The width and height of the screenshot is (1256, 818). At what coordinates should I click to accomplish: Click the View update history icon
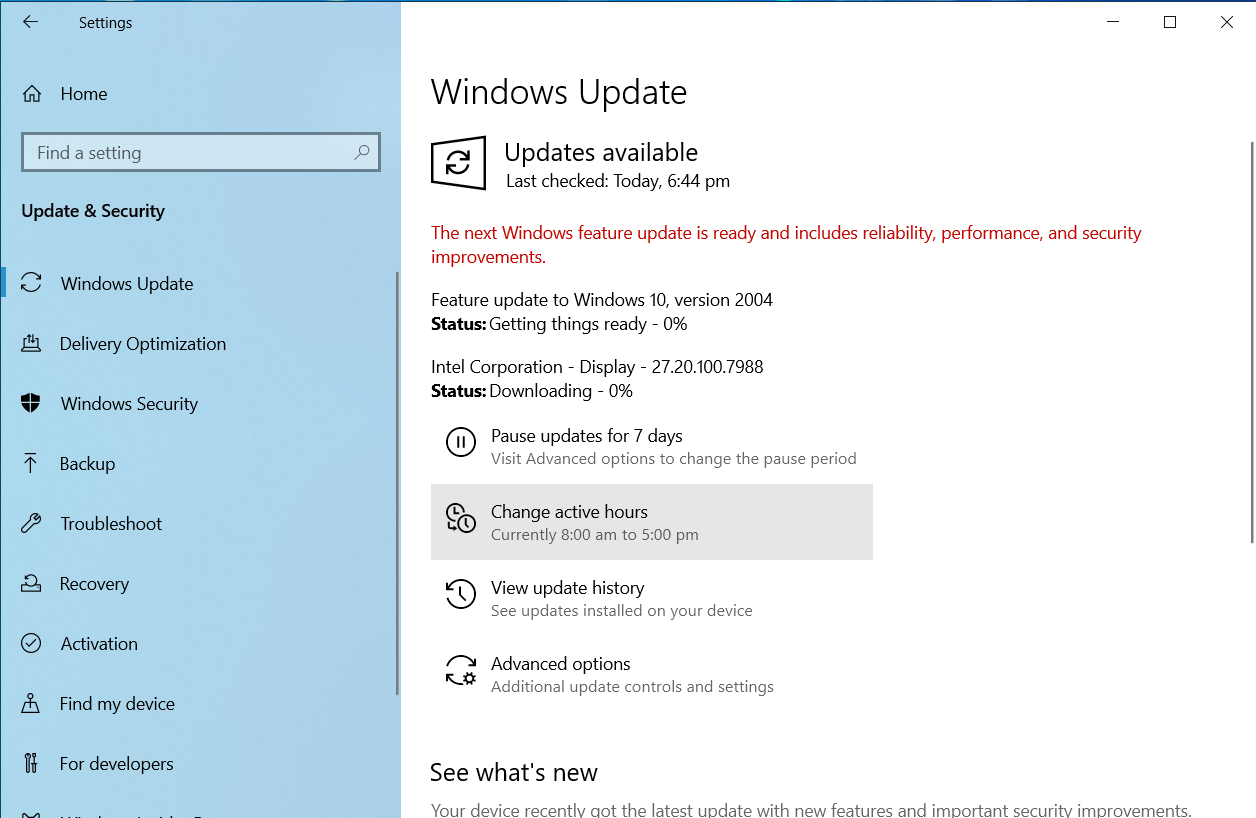(x=460, y=594)
